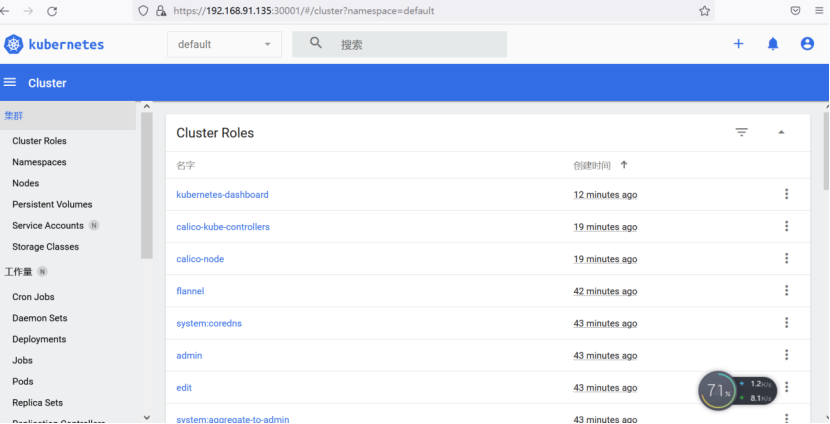Open Replica Sets in the sidebar
The height and width of the screenshot is (424, 830).
point(37,403)
